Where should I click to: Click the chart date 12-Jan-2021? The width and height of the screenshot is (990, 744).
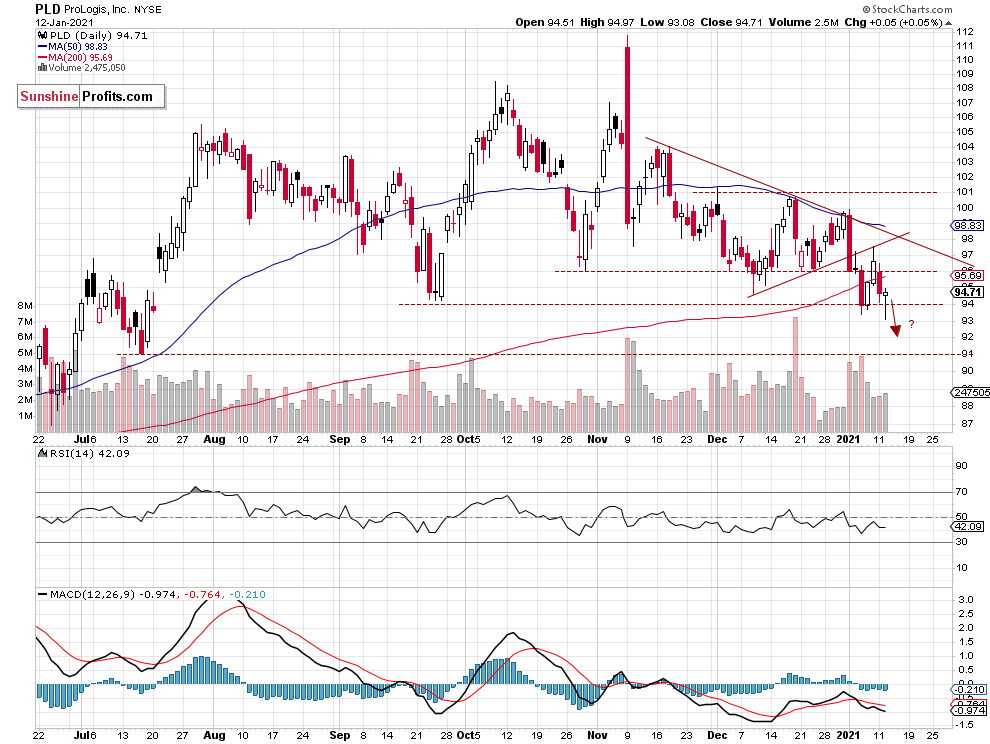tap(64, 23)
